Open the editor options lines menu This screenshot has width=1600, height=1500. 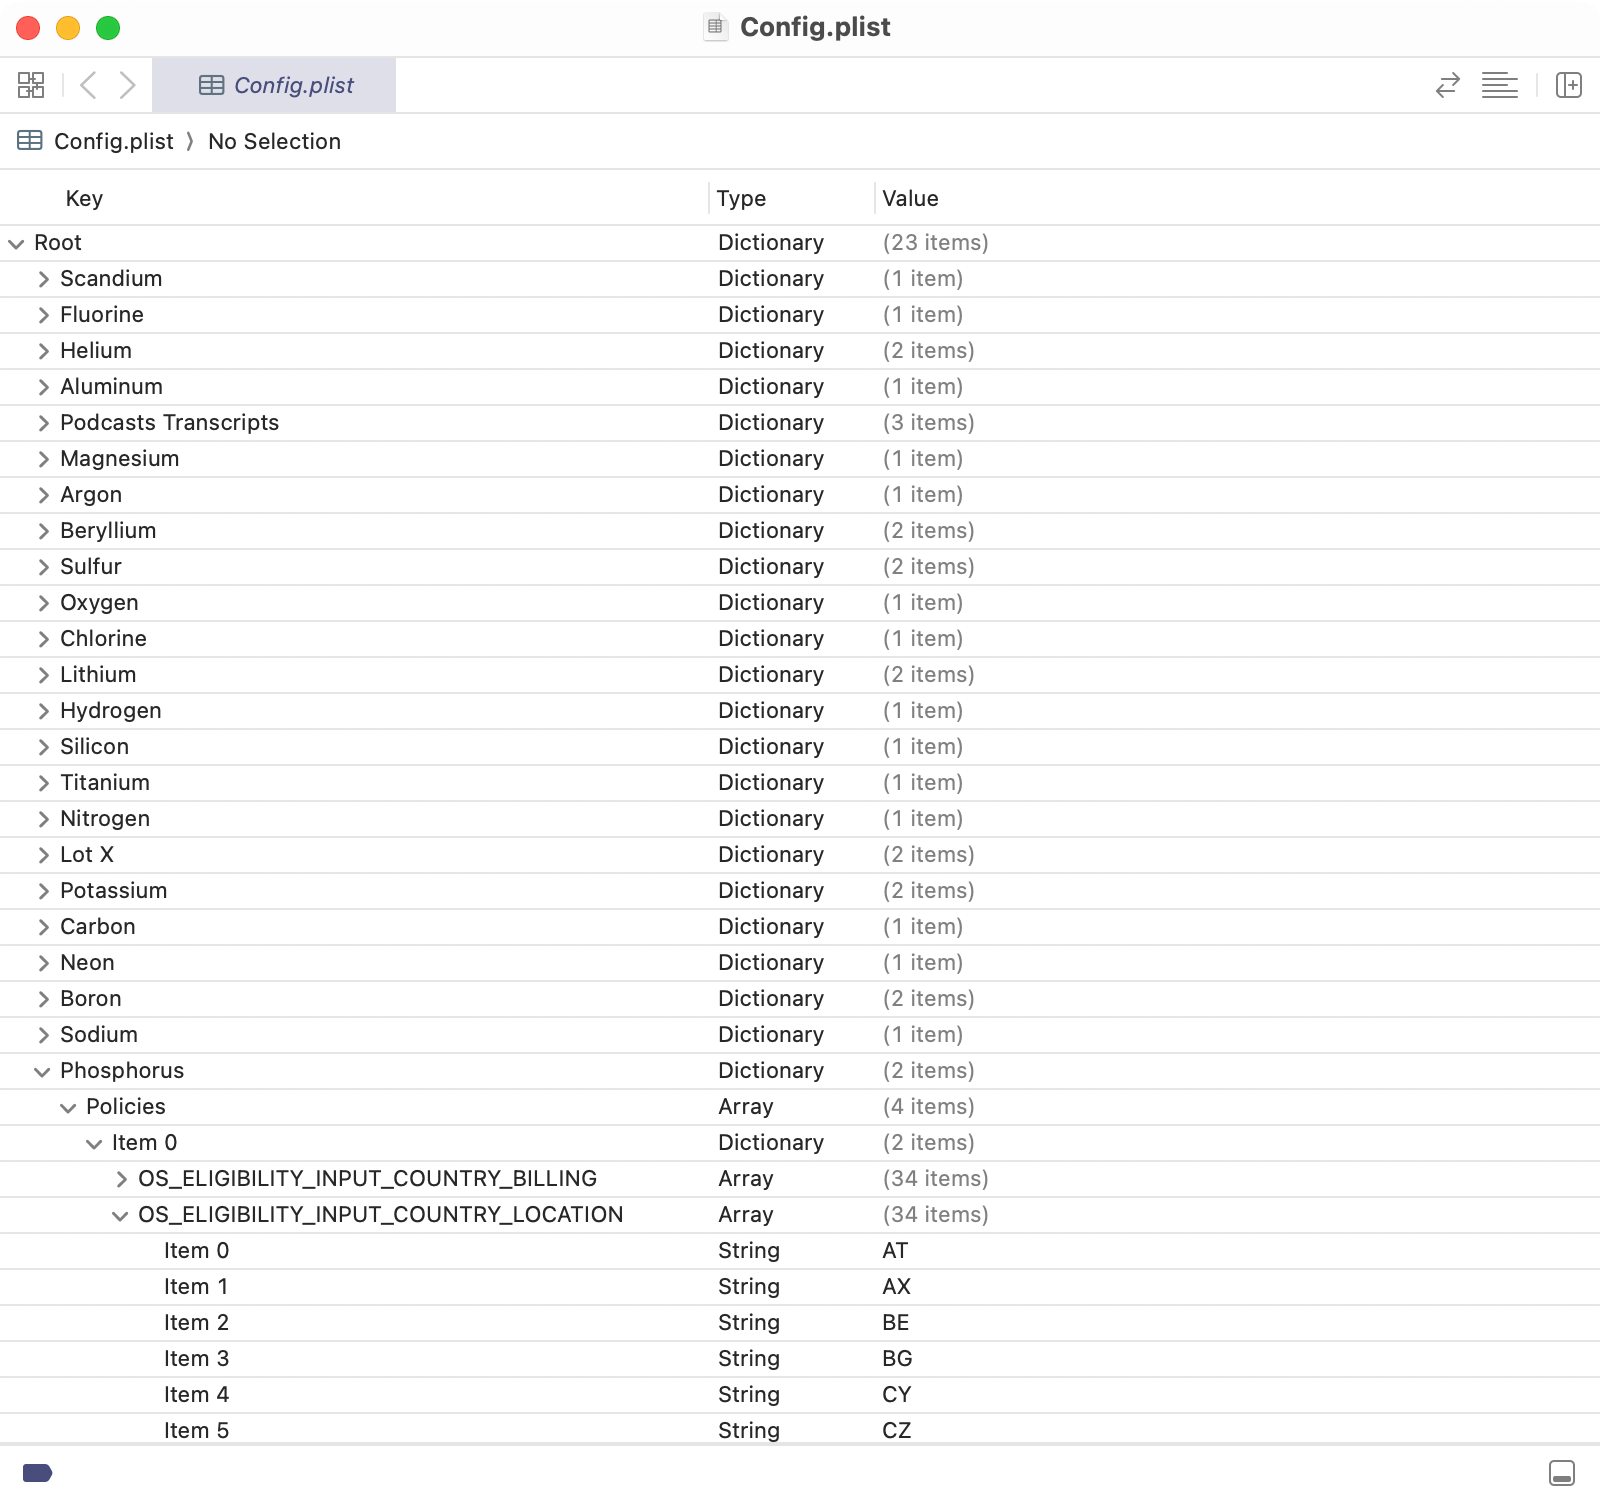[1499, 85]
